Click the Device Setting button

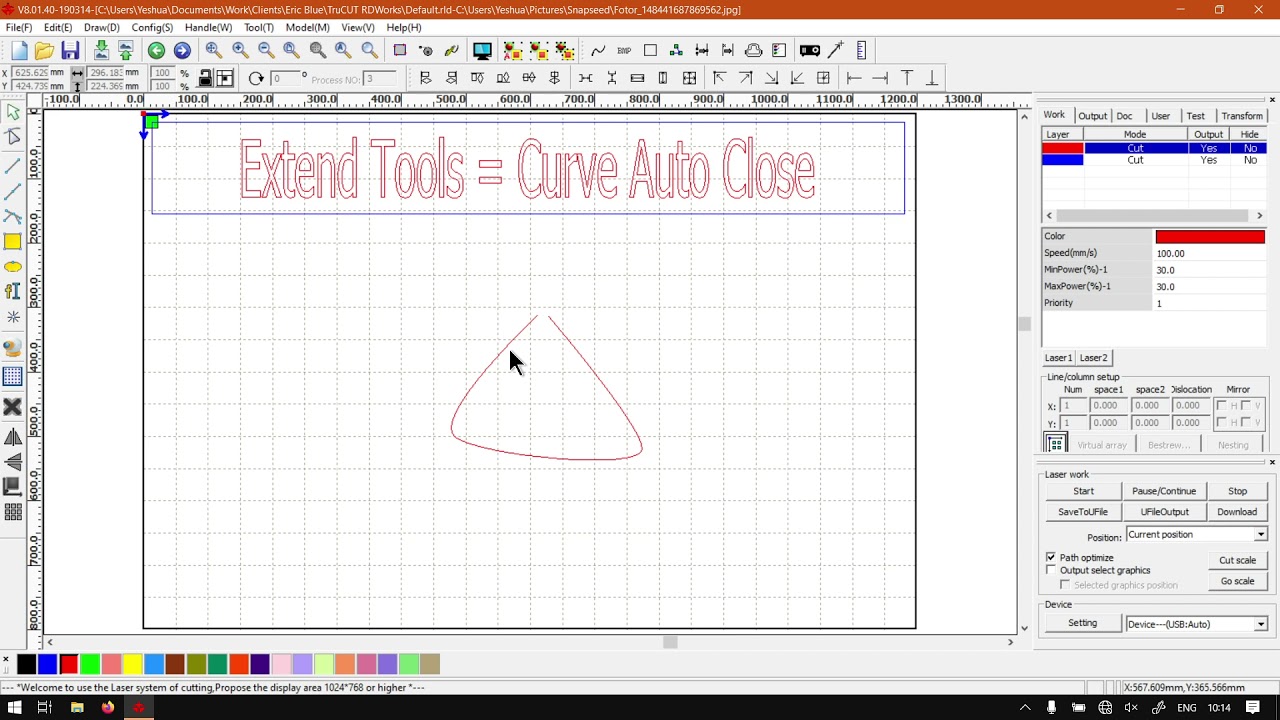[x=1083, y=623]
